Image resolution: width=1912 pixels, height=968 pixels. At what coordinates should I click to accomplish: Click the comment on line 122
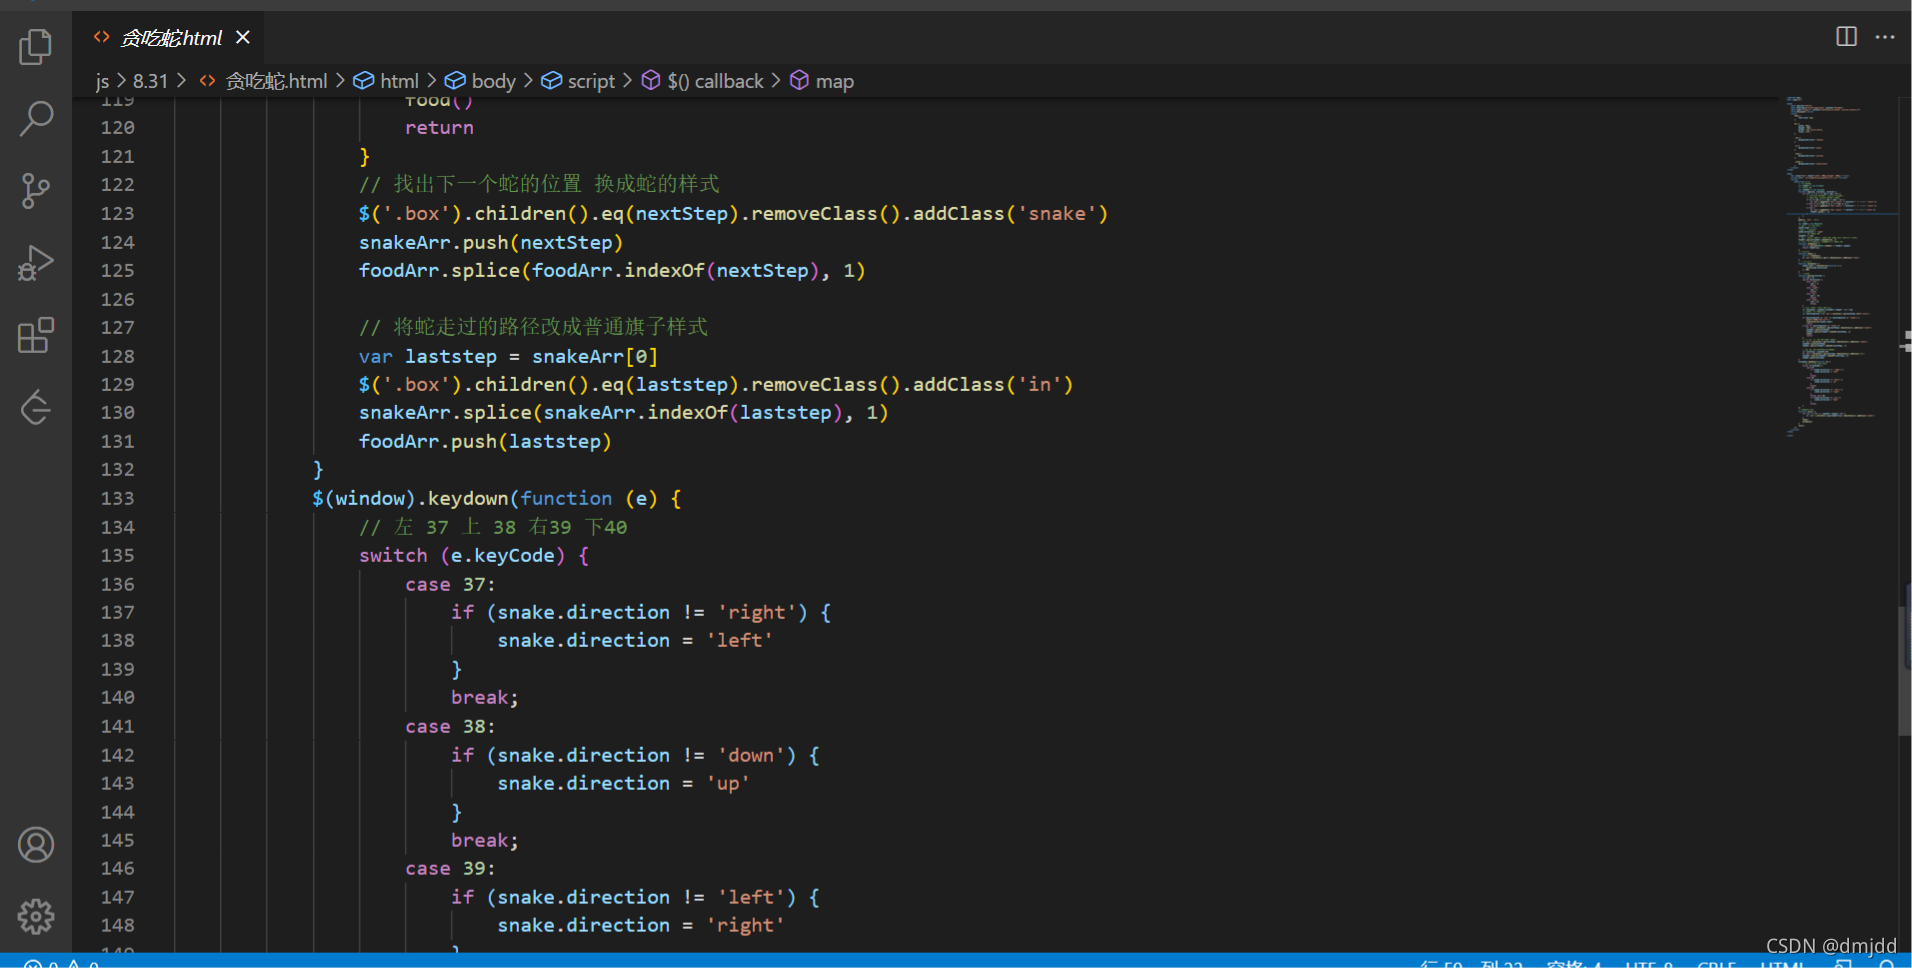pos(539,184)
